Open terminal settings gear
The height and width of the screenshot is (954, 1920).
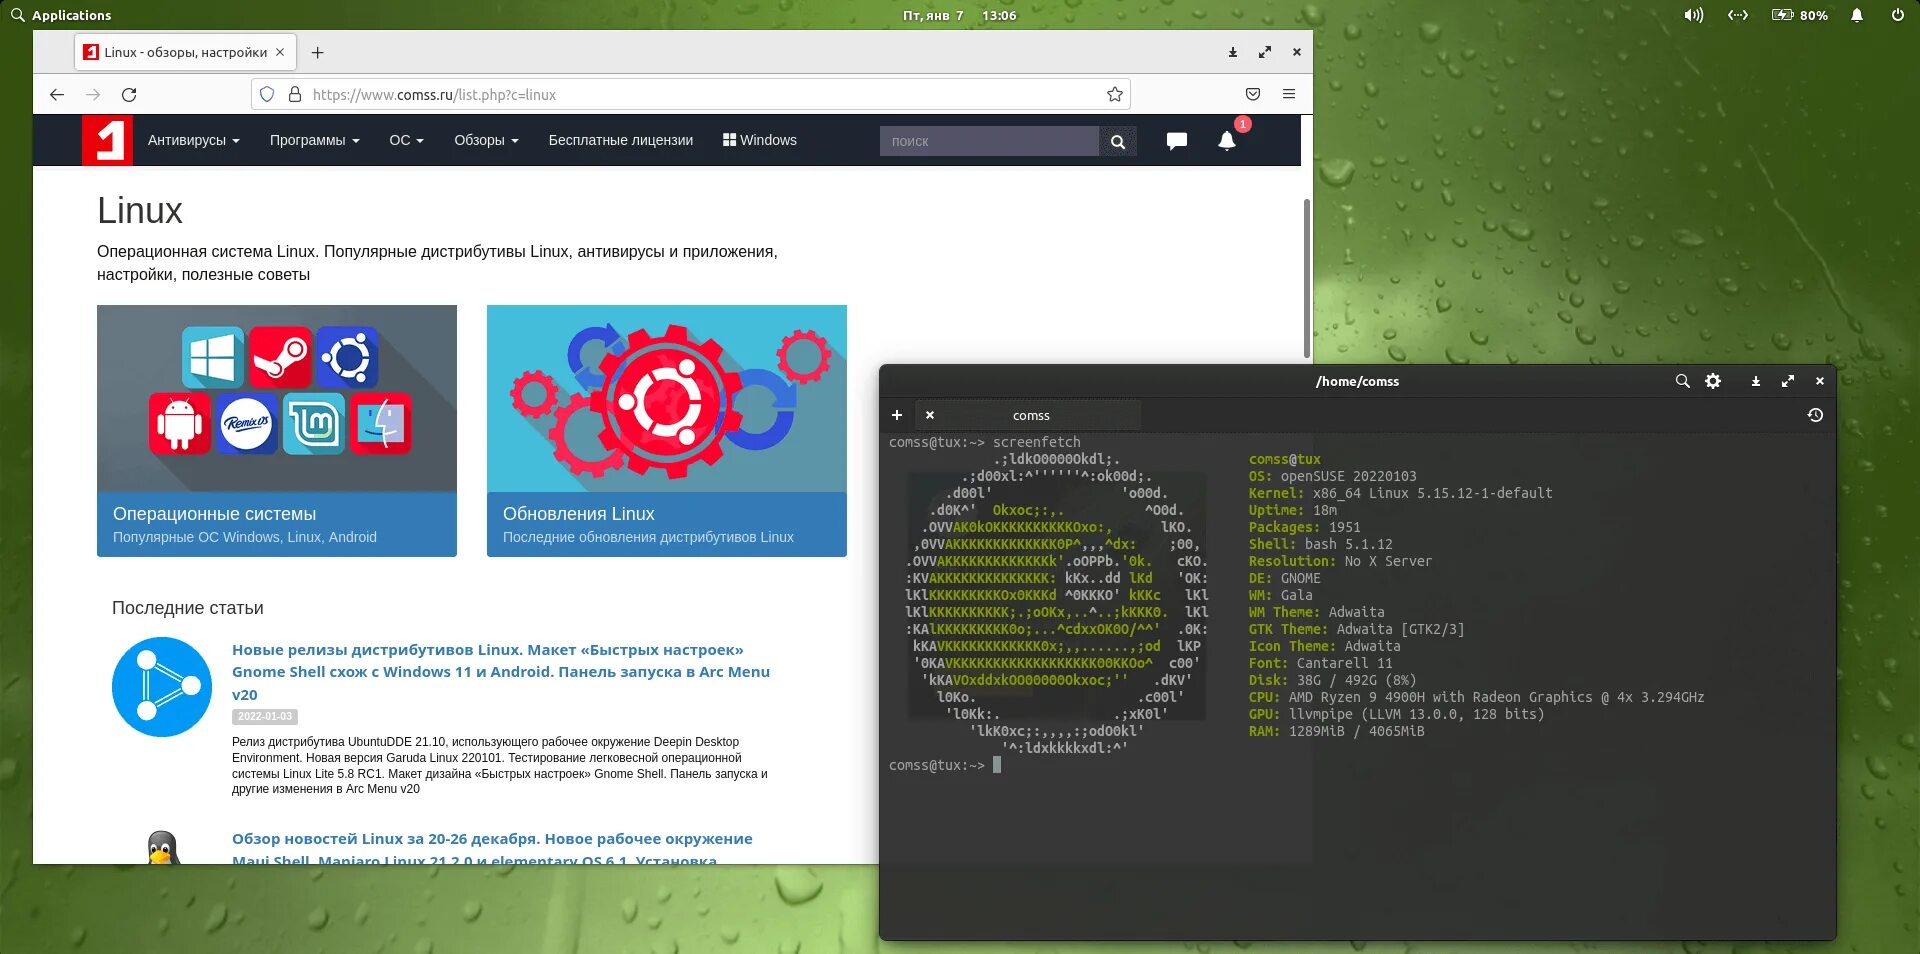(x=1713, y=381)
